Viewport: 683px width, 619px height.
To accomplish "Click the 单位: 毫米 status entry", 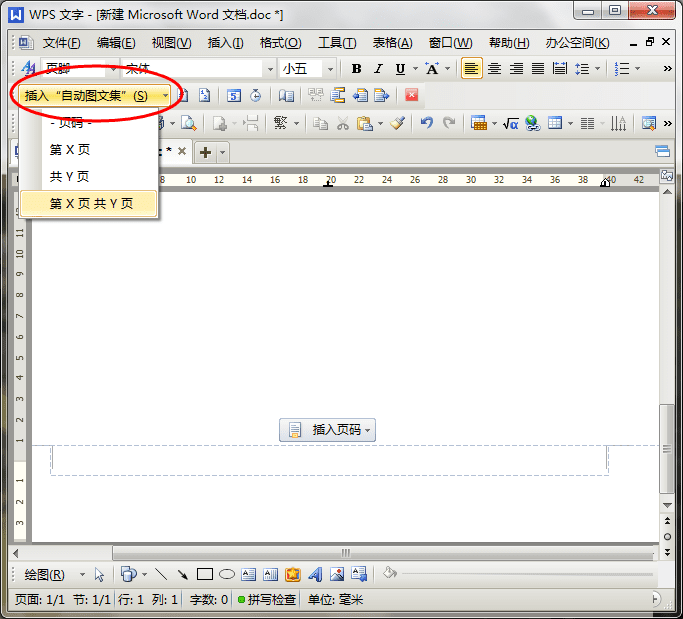I will click(x=335, y=600).
